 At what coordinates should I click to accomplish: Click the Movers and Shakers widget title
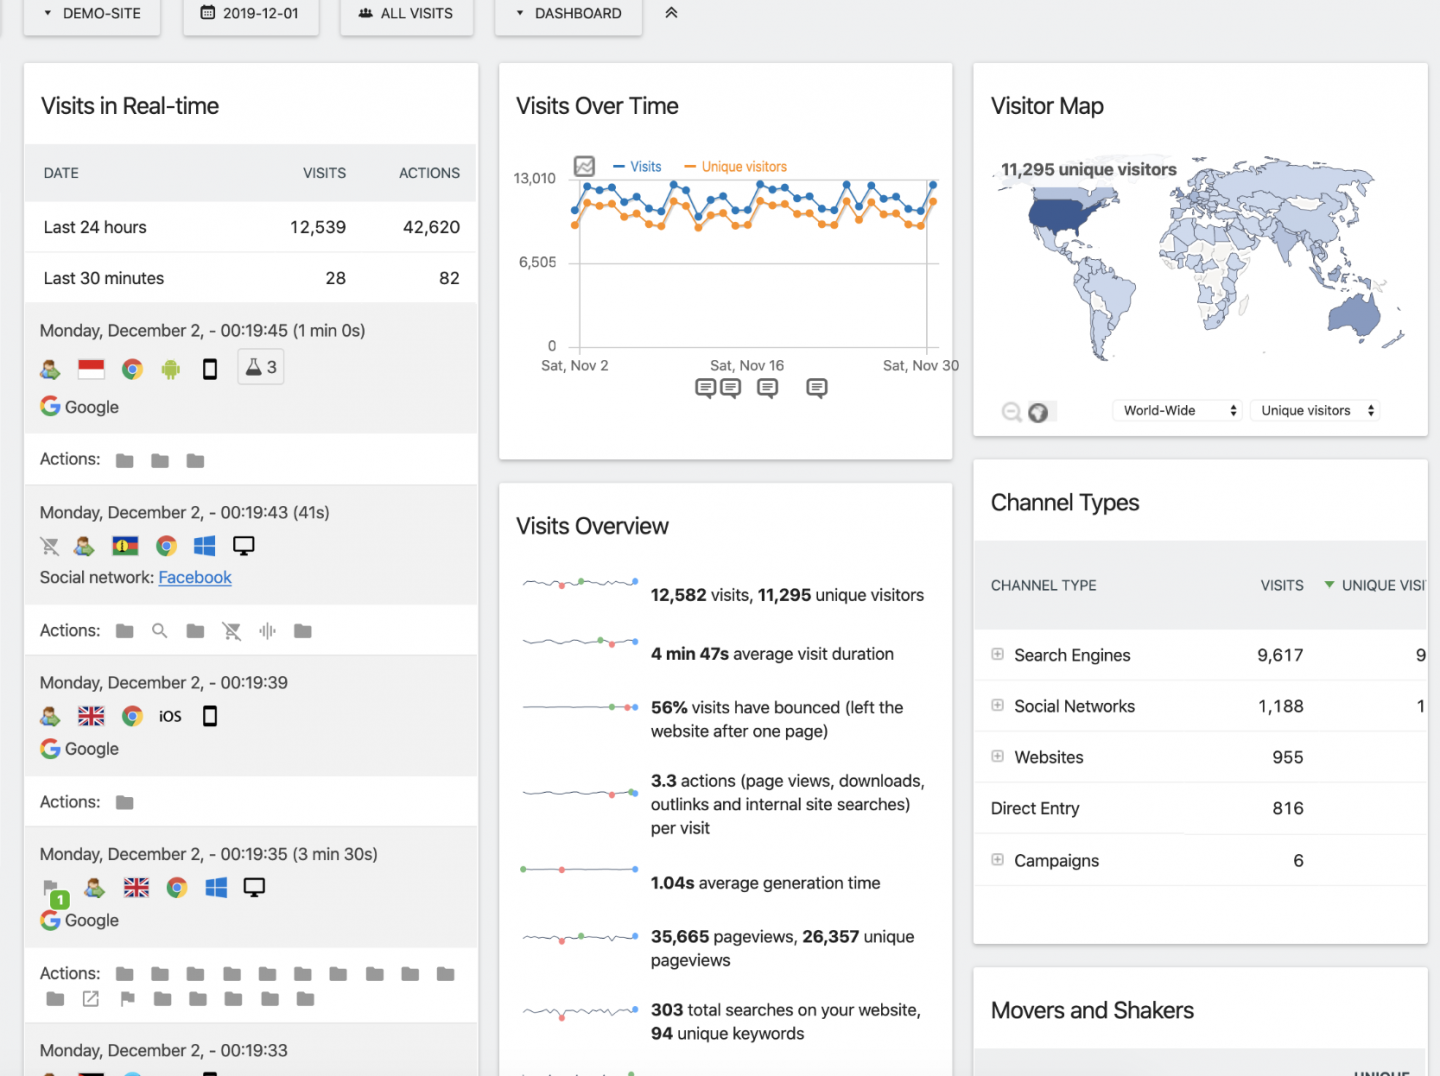point(1092,1011)
